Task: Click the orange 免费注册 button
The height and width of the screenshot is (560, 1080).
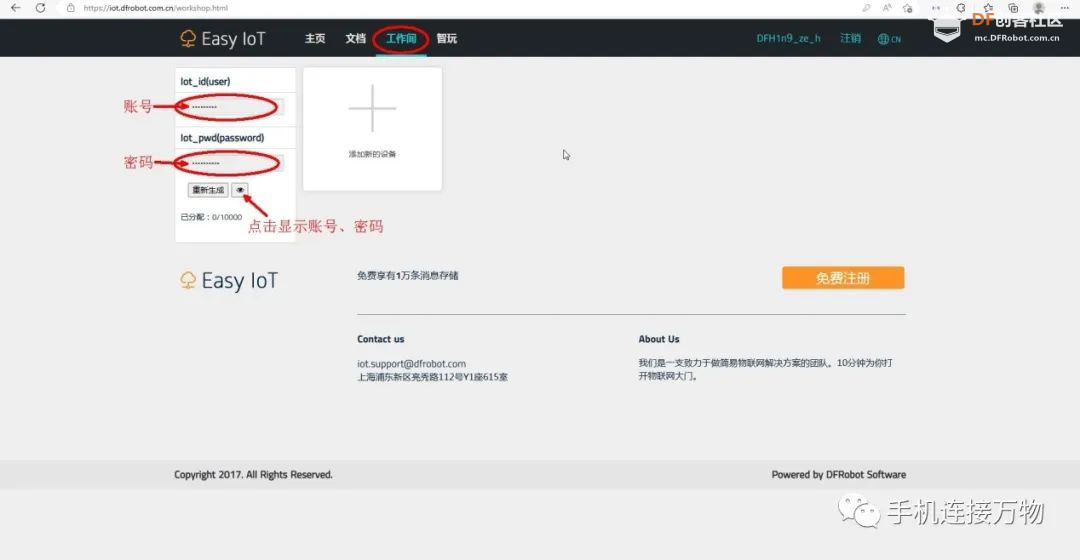Action: [843, 278]
